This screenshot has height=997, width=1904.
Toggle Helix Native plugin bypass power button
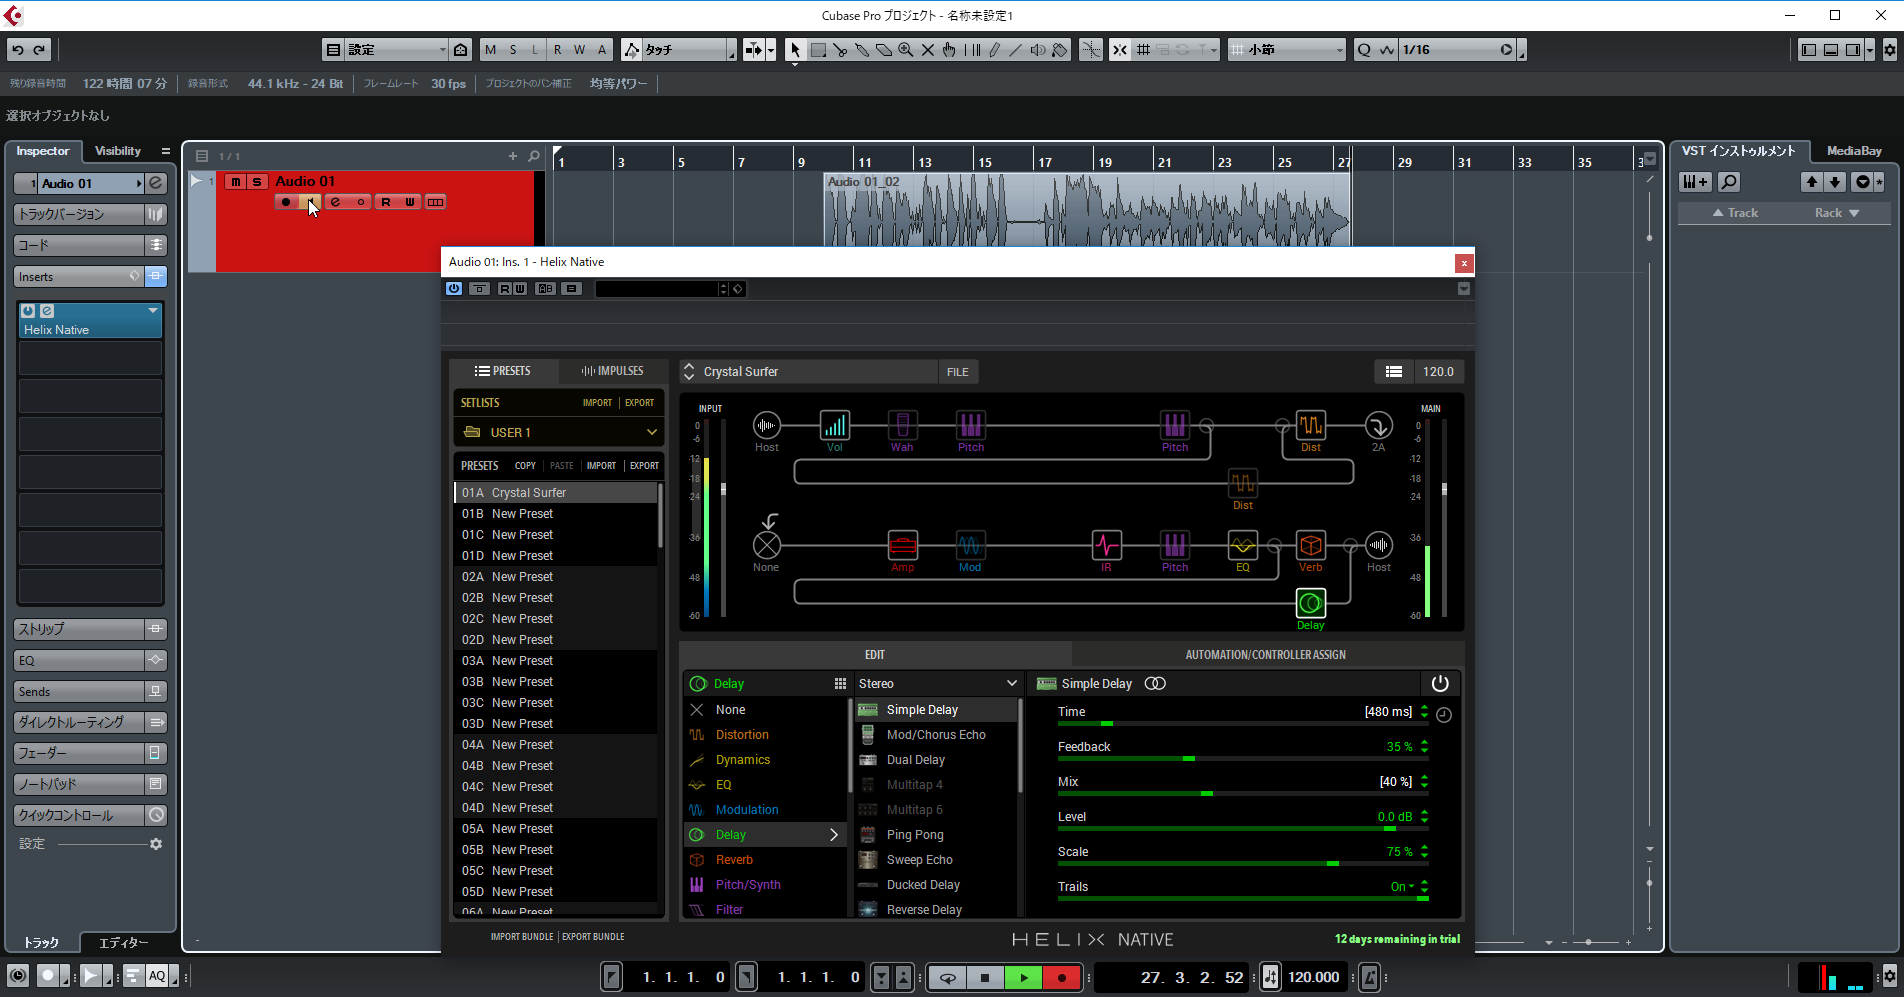[454, 289]
